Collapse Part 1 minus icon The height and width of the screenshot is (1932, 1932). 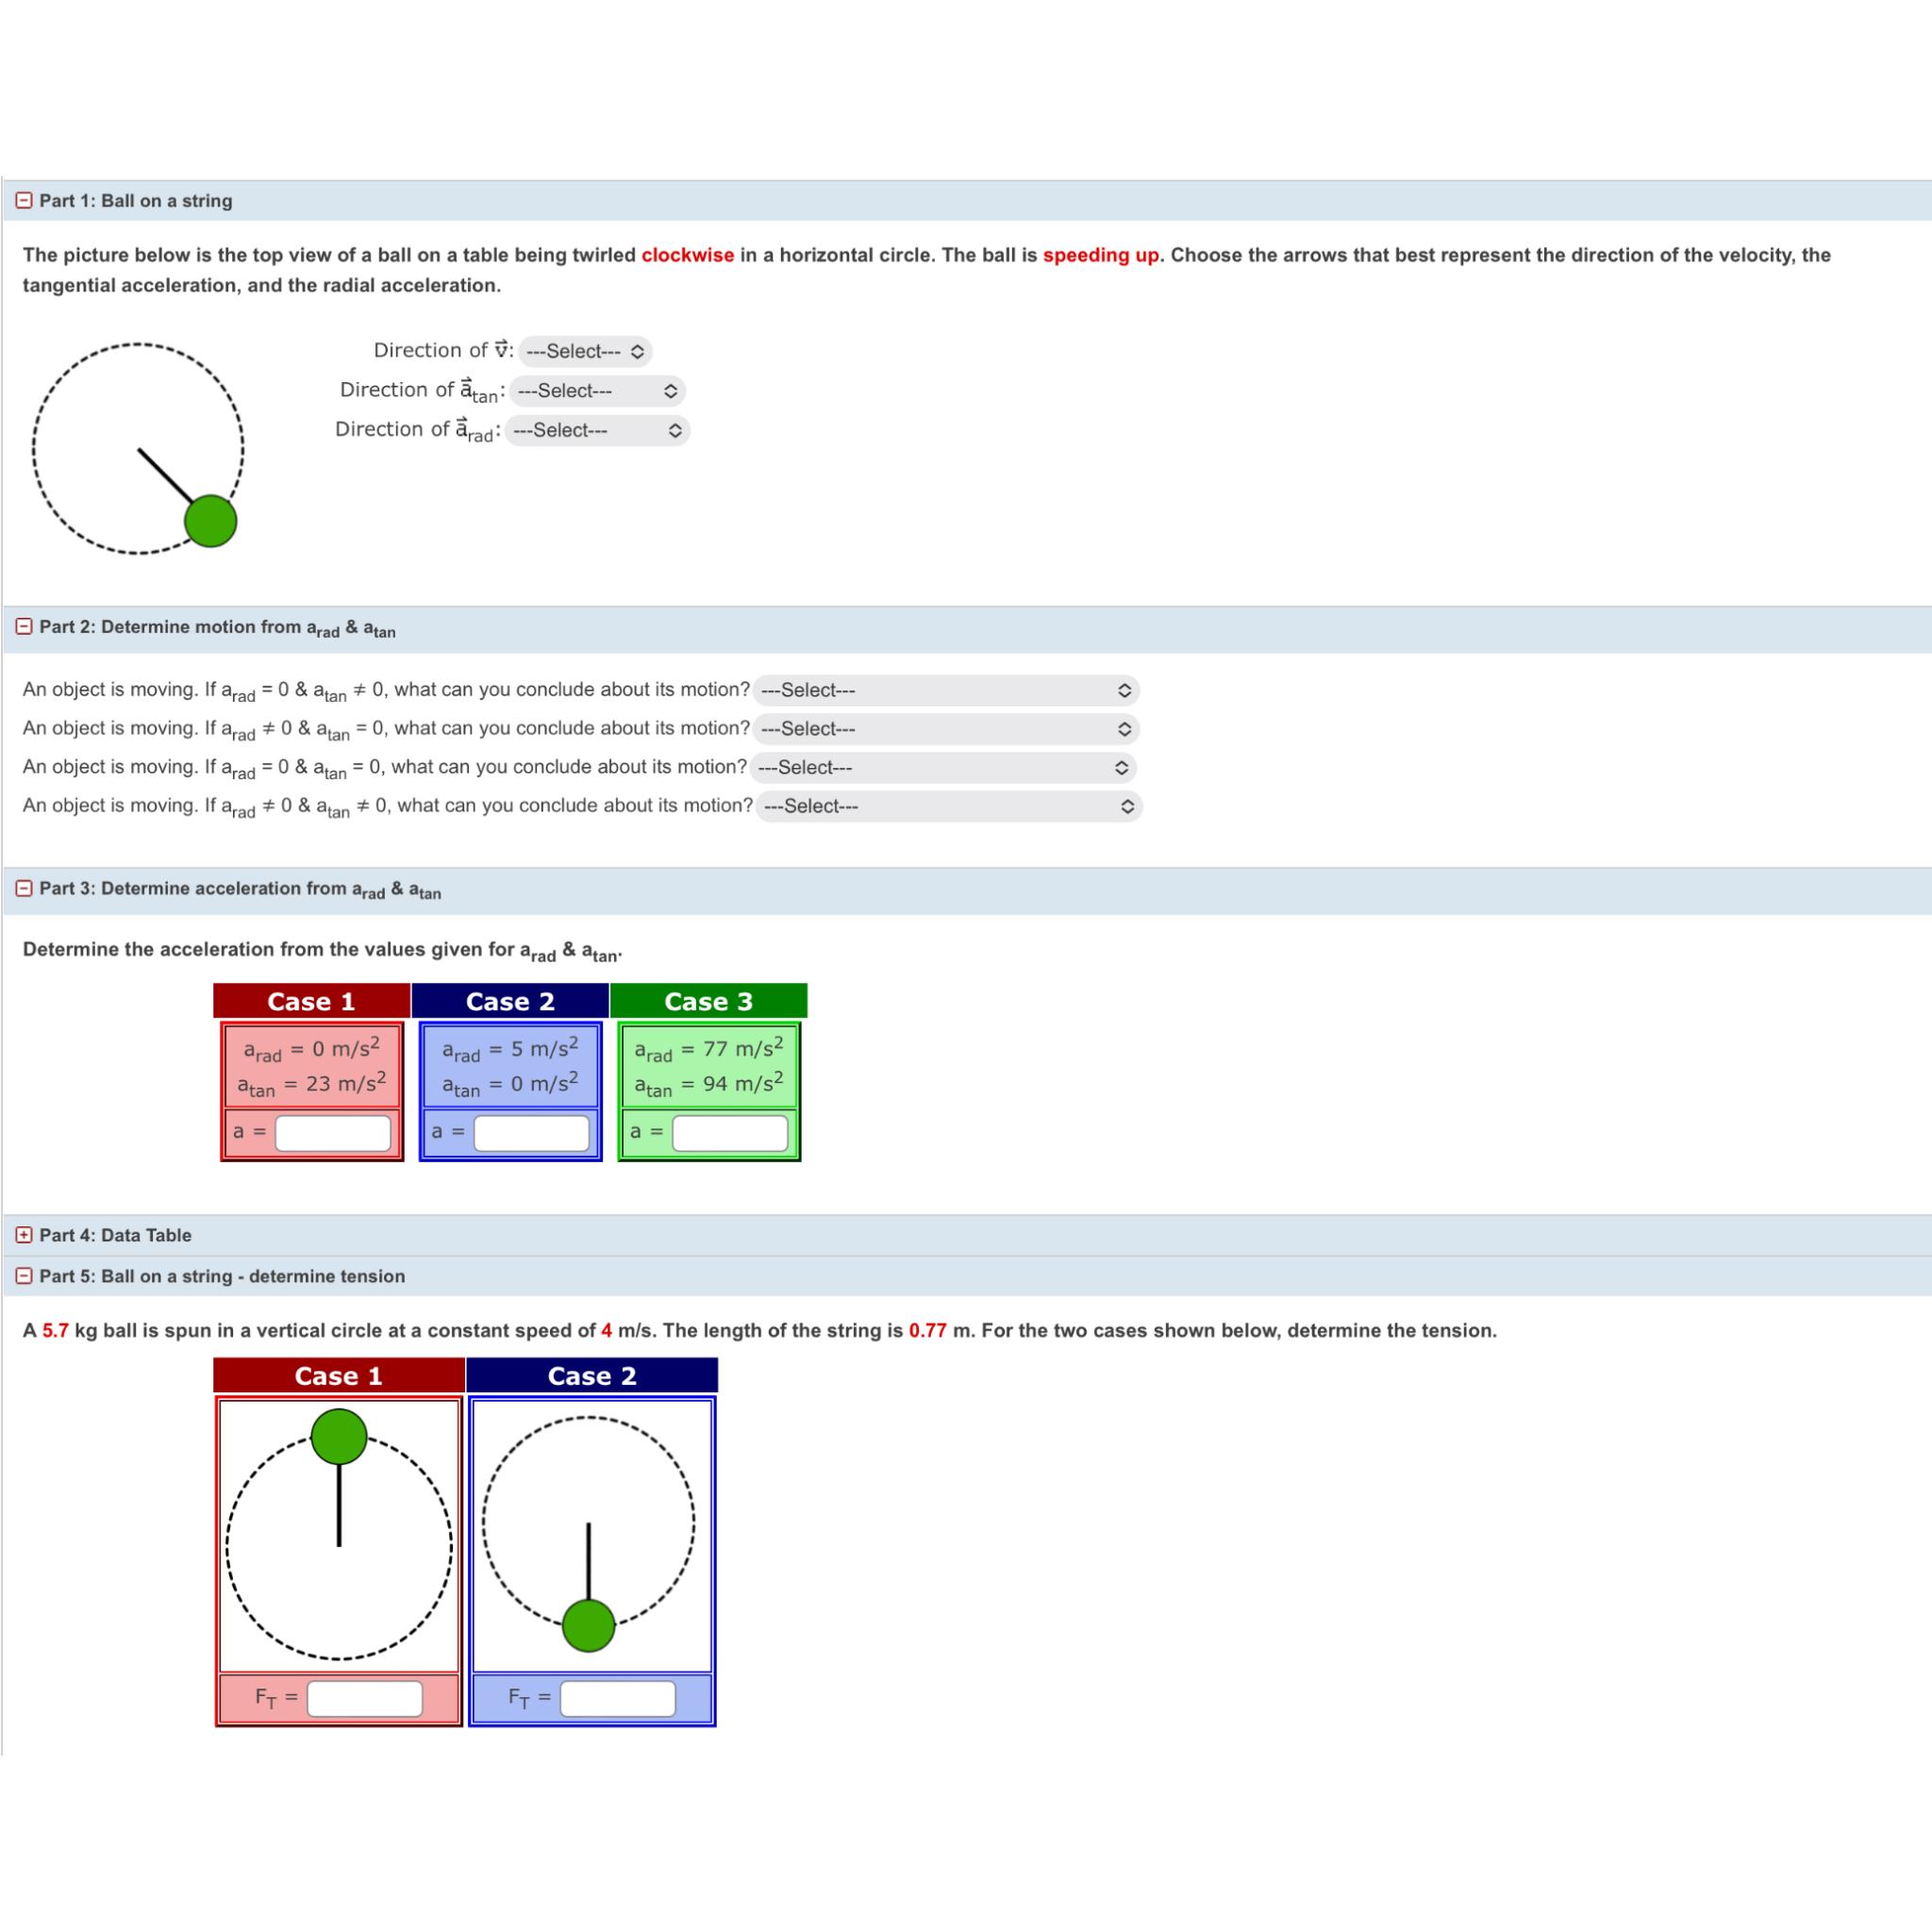pyautogui.click(x=24, y=200)
